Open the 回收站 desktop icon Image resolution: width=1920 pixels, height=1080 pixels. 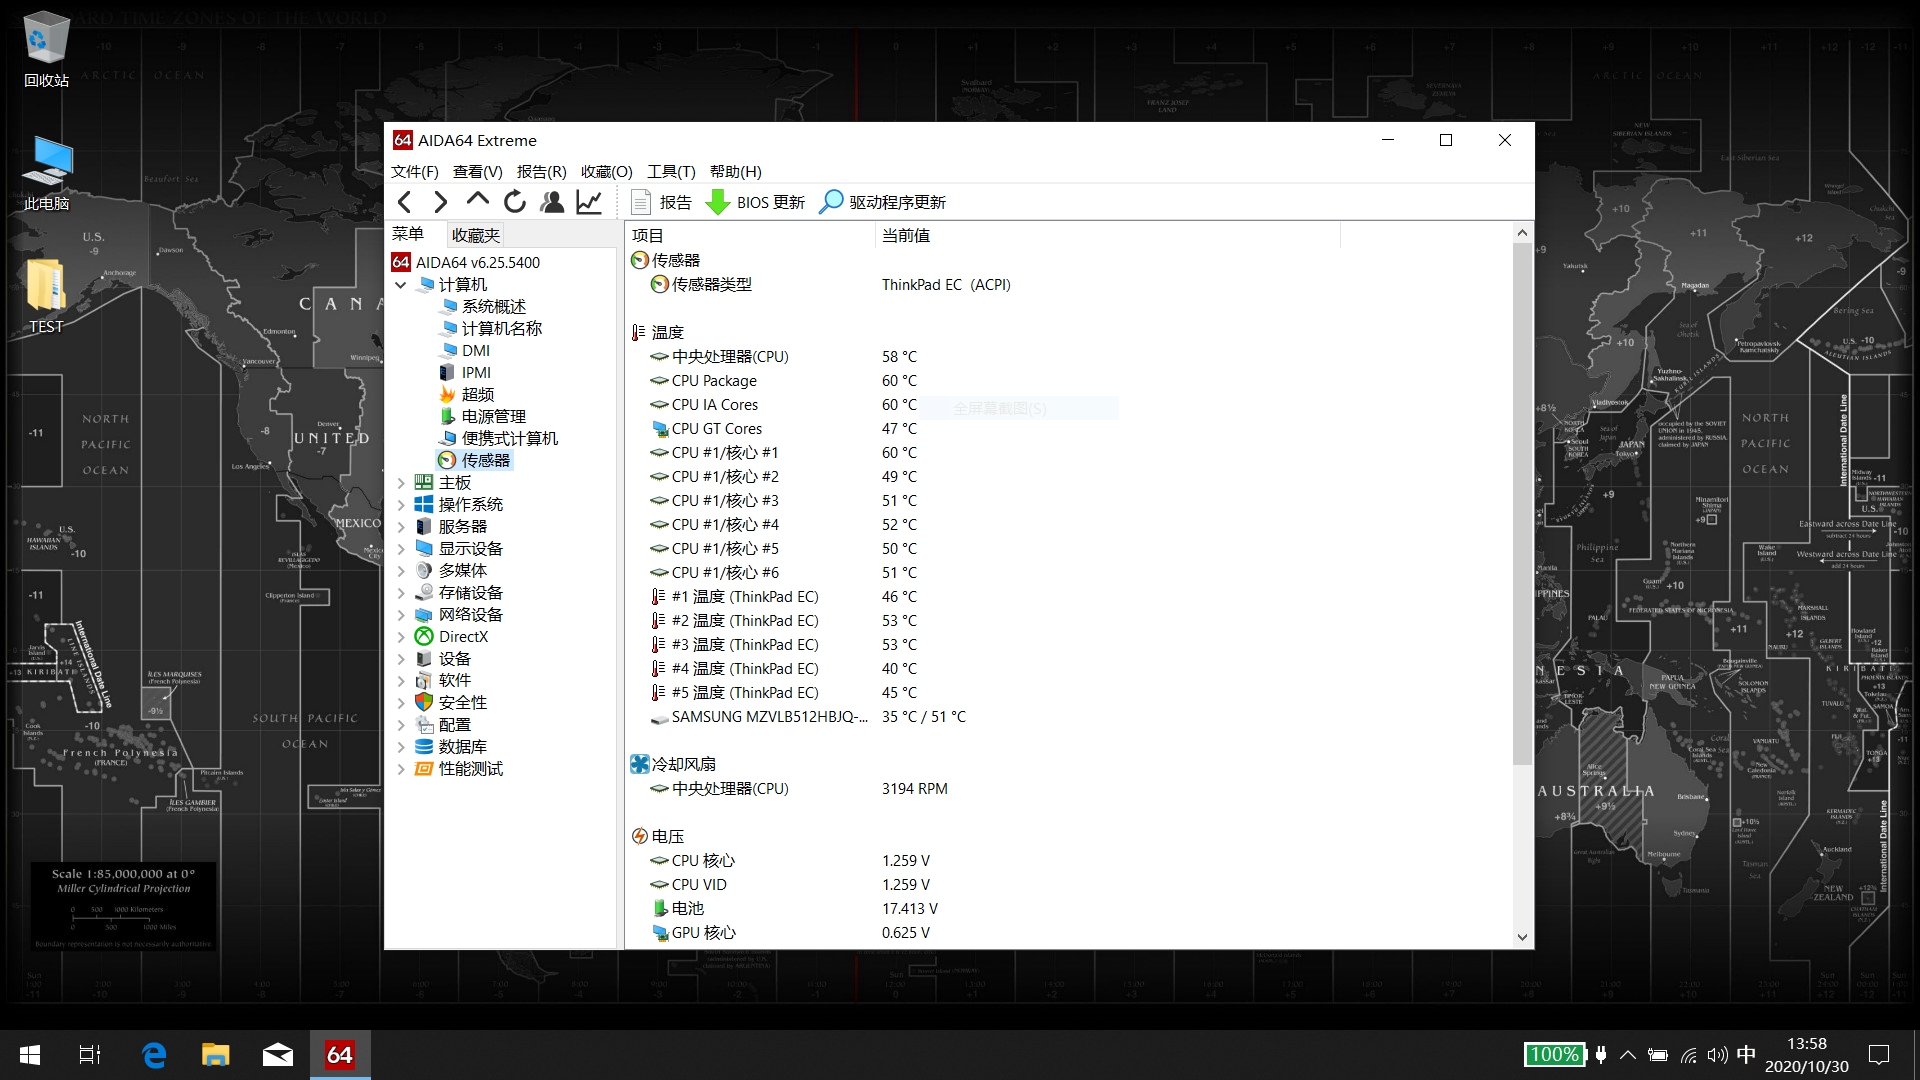(x=46, y=49)
